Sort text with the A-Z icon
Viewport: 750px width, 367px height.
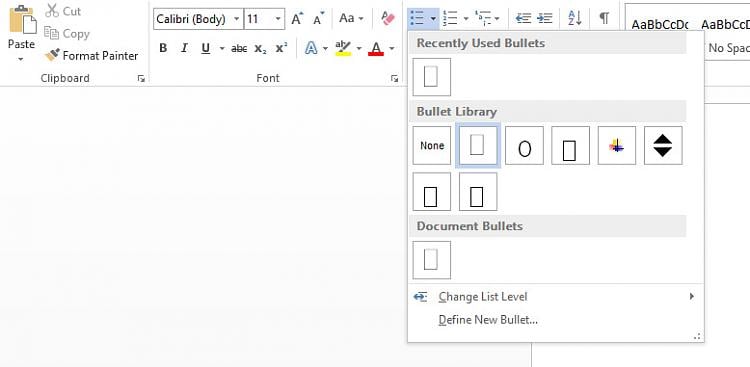(x=575, y=18)
